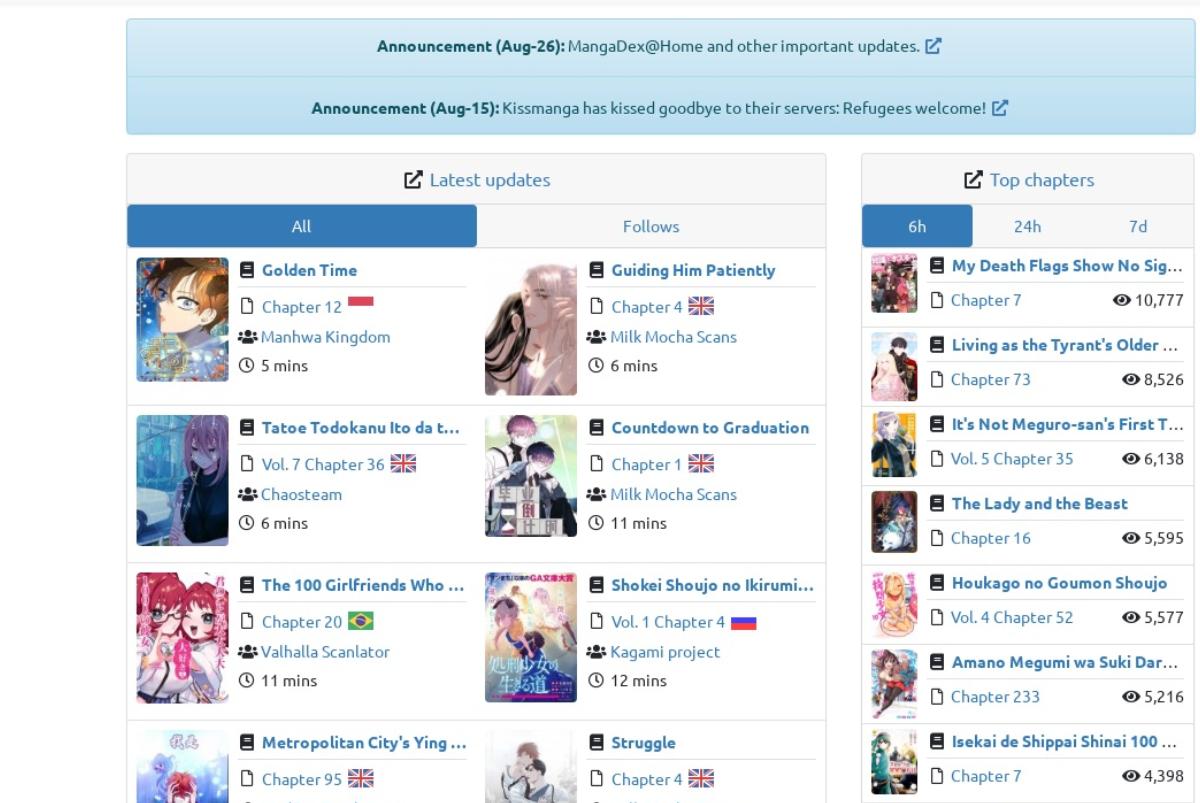1200x803 pixels.
Task: Click the clock icon beside Golden Time's 5 mins
Action: (247, 366)
